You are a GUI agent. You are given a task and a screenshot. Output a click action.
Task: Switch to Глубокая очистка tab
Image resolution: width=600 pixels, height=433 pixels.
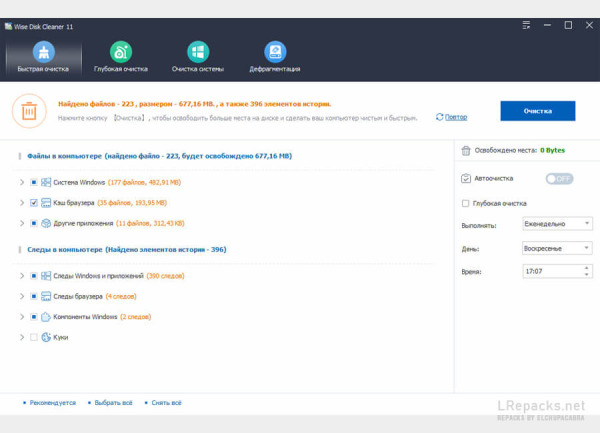point(121,57)
